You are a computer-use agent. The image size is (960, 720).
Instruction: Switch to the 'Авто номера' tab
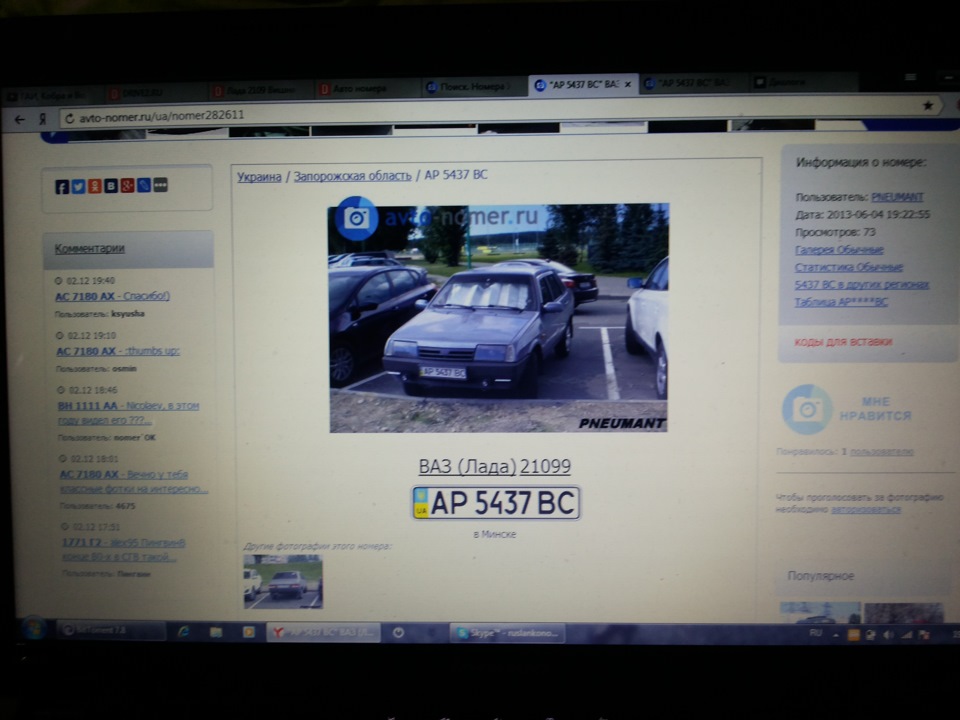367,89
